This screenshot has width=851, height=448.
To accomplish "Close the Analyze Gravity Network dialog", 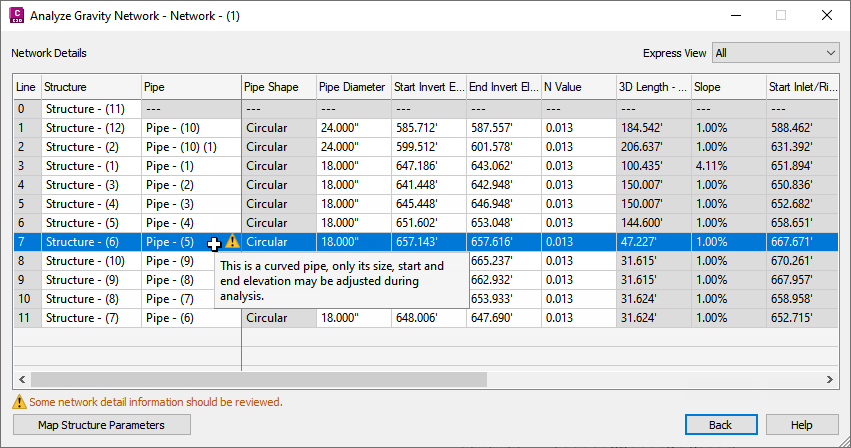I will (x=827, y=15).
